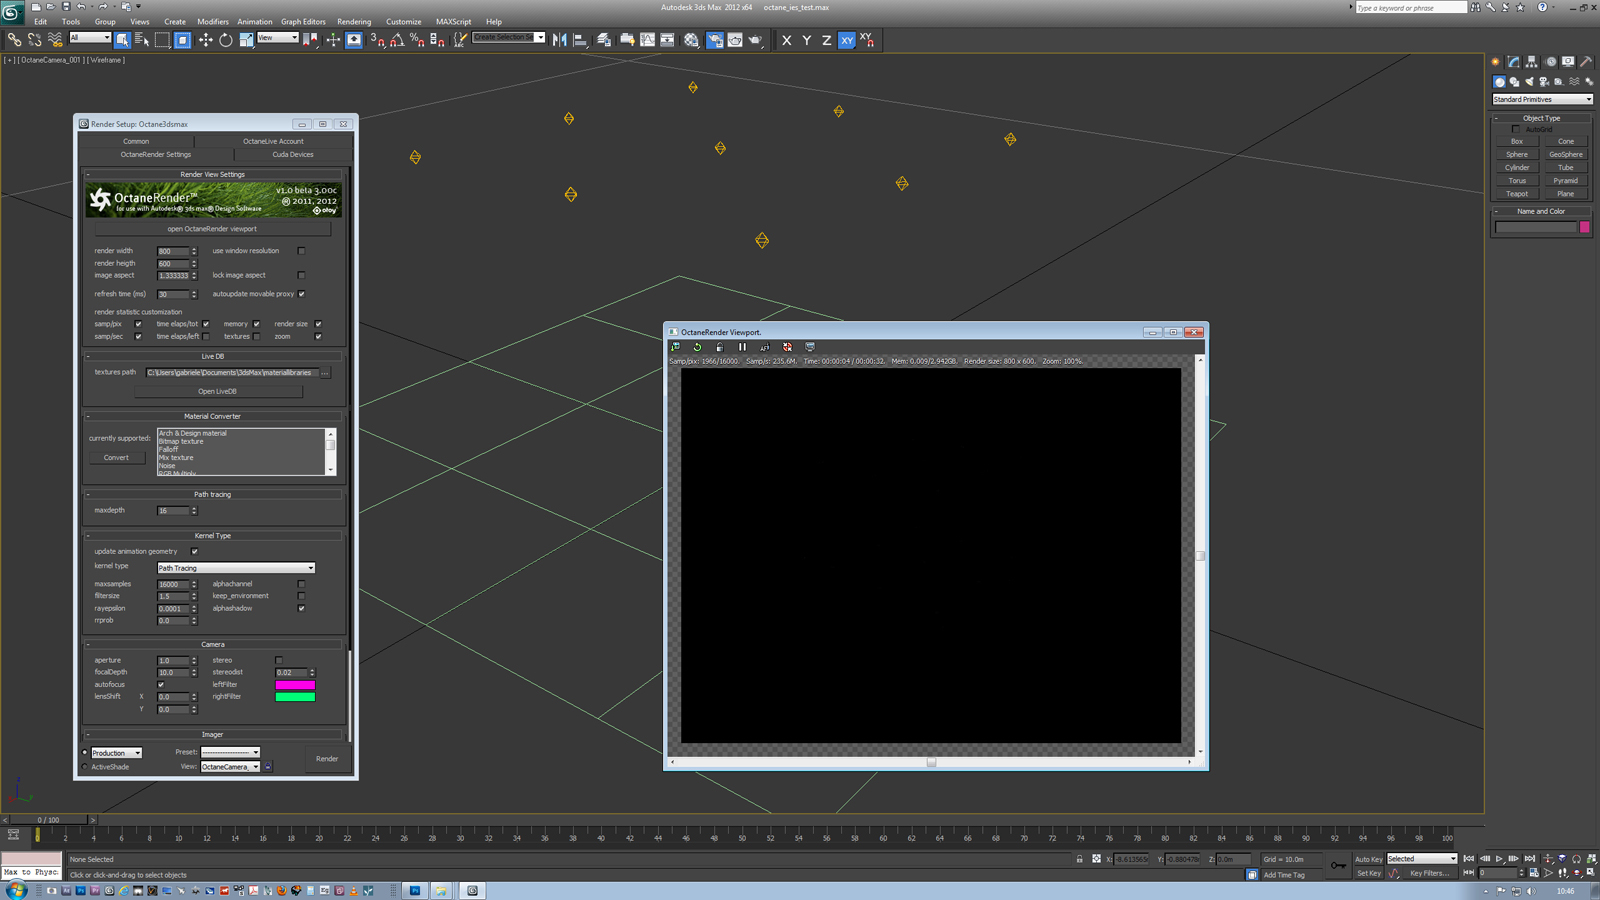Restrict to Z axis constraint

(x=826, y=40)
